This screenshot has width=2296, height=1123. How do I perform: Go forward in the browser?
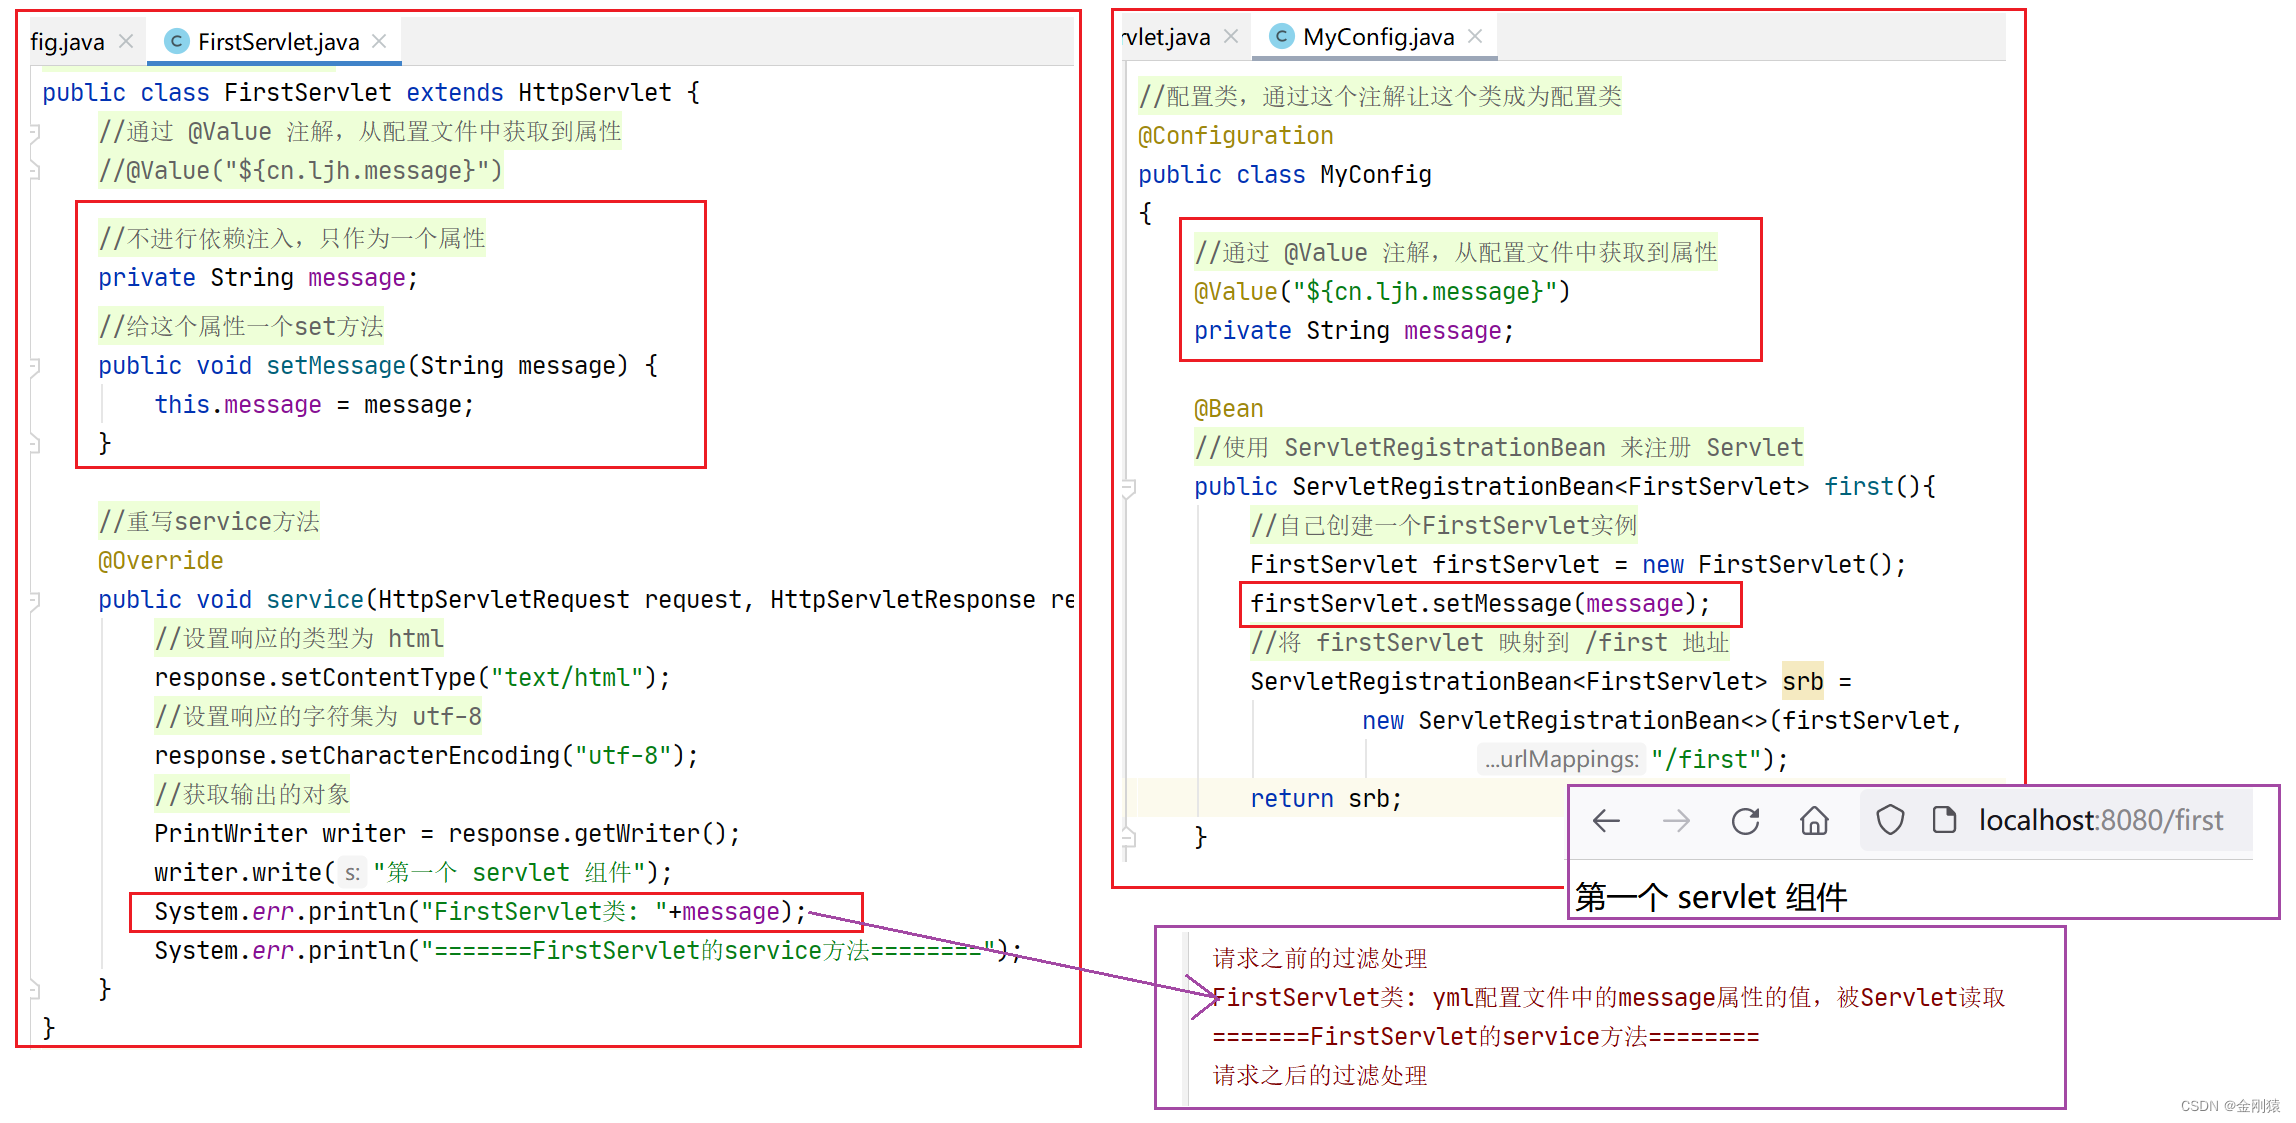(1676, 821)
